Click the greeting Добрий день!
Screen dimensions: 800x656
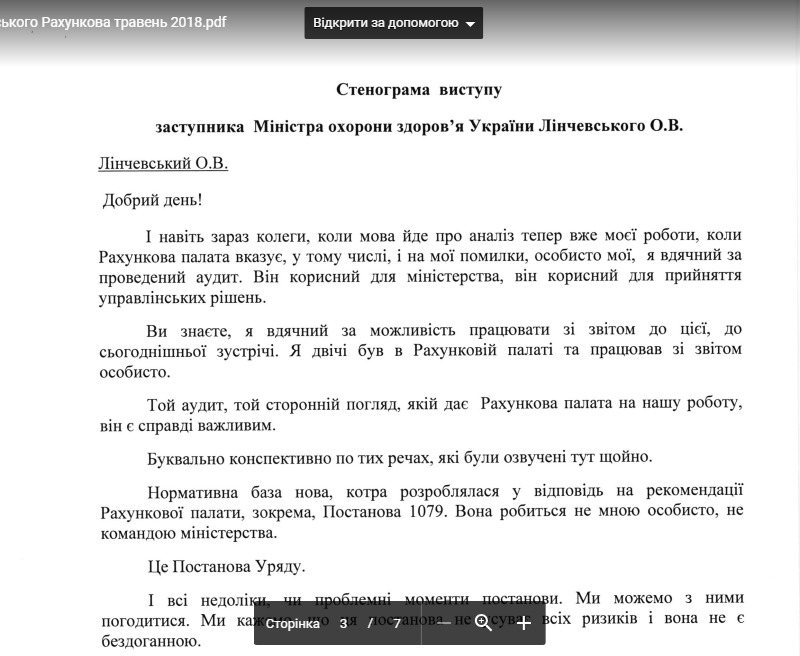tap(153, 199)
